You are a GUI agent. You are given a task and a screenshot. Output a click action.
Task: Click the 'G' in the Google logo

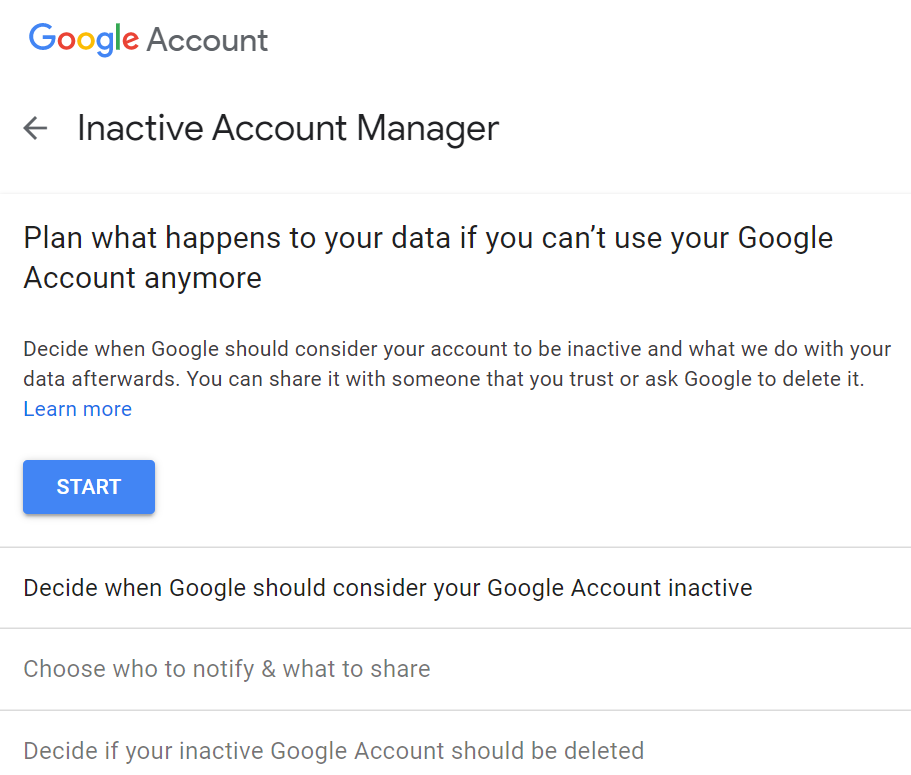[40, 38]
